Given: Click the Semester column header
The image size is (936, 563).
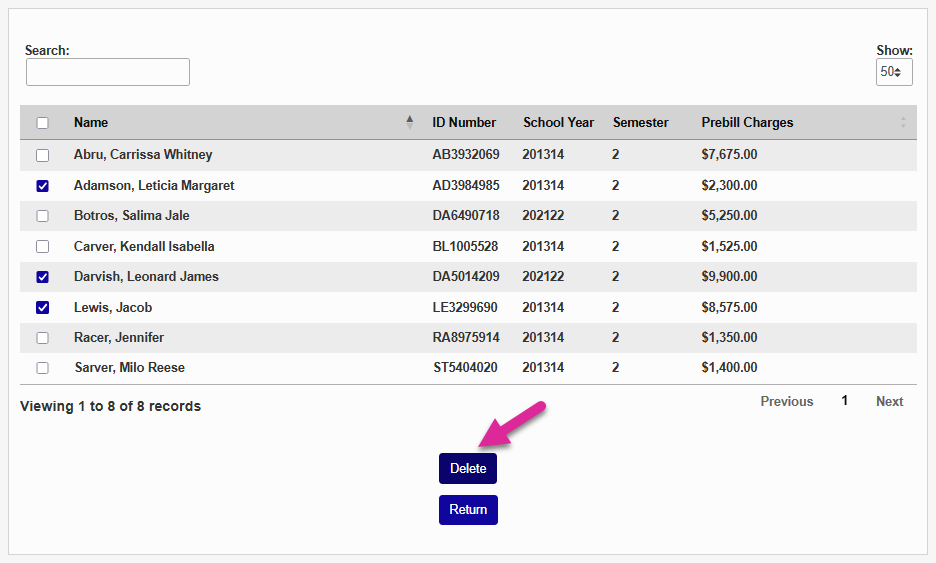Looking at the screenshot, I should point(640,122).
